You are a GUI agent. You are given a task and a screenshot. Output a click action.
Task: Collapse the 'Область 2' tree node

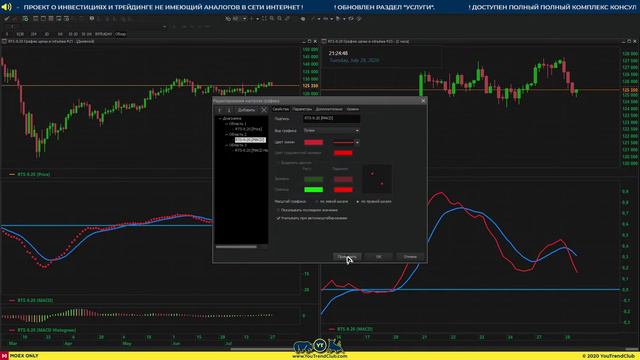[x=226, y=134]
